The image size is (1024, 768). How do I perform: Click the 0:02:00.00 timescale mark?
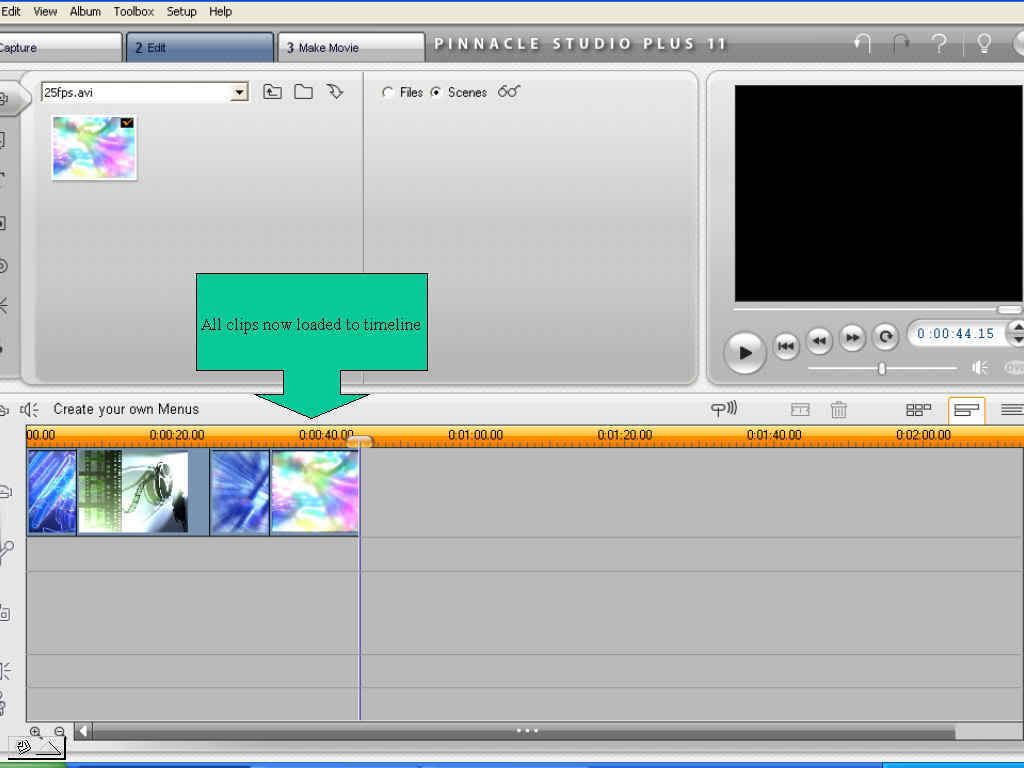923,434
